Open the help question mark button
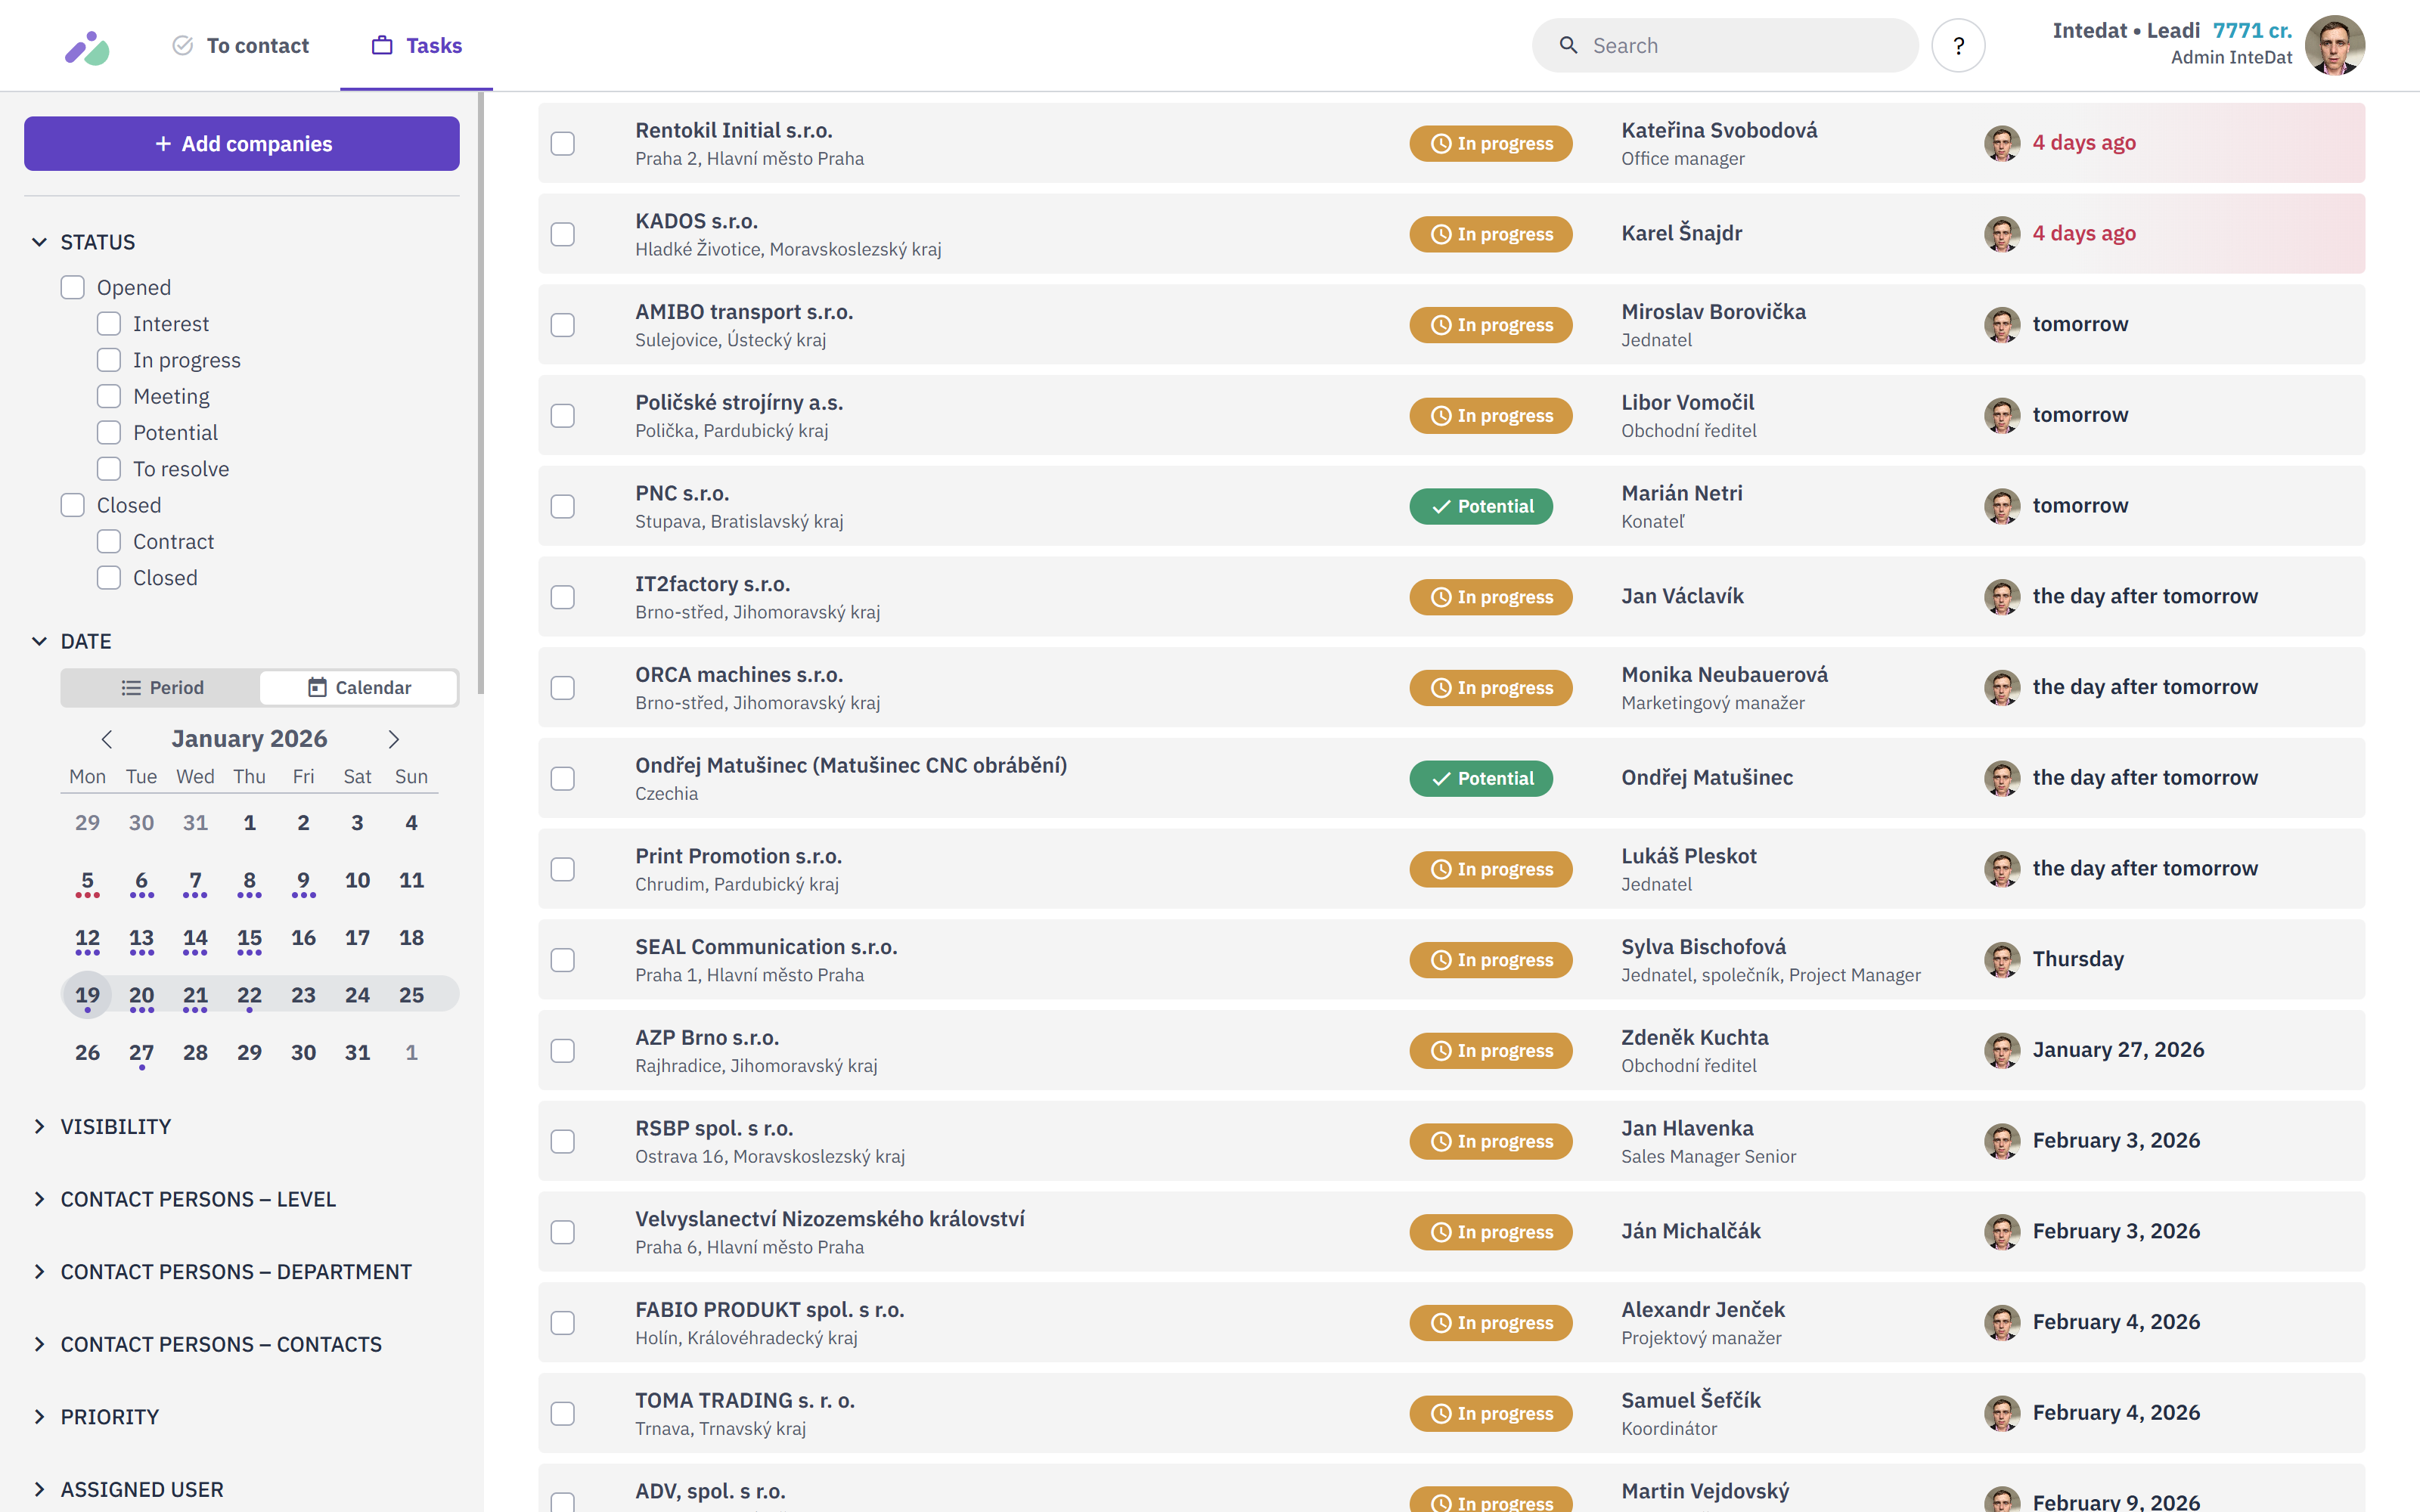This screenshot has width=2420, height=1512. 1957,46
